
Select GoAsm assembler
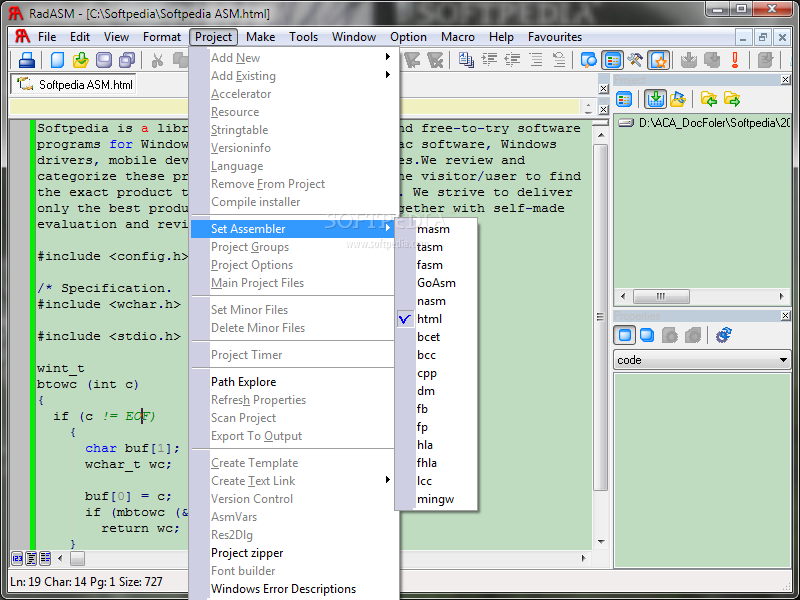point(436,283)
